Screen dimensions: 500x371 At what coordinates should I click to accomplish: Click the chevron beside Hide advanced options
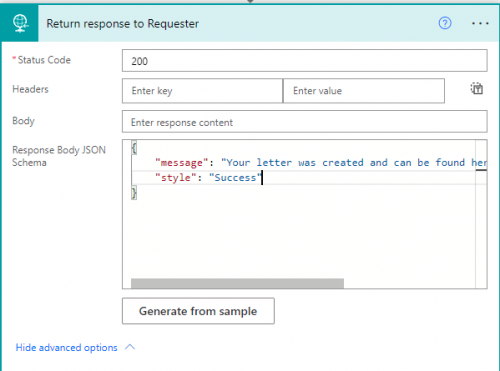[130, 347]
